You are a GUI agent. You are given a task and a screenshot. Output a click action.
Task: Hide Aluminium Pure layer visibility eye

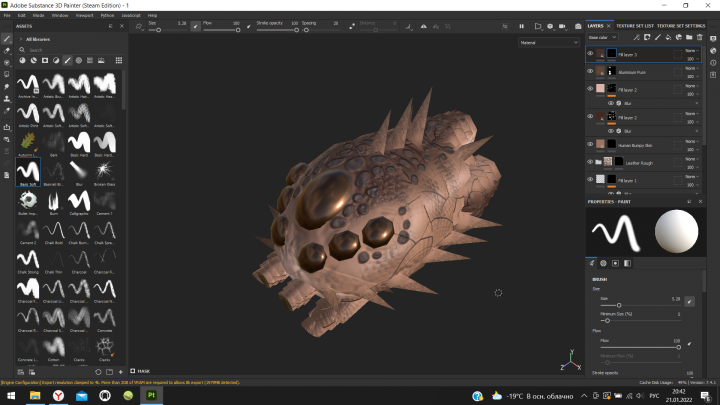tap(590, 71)
